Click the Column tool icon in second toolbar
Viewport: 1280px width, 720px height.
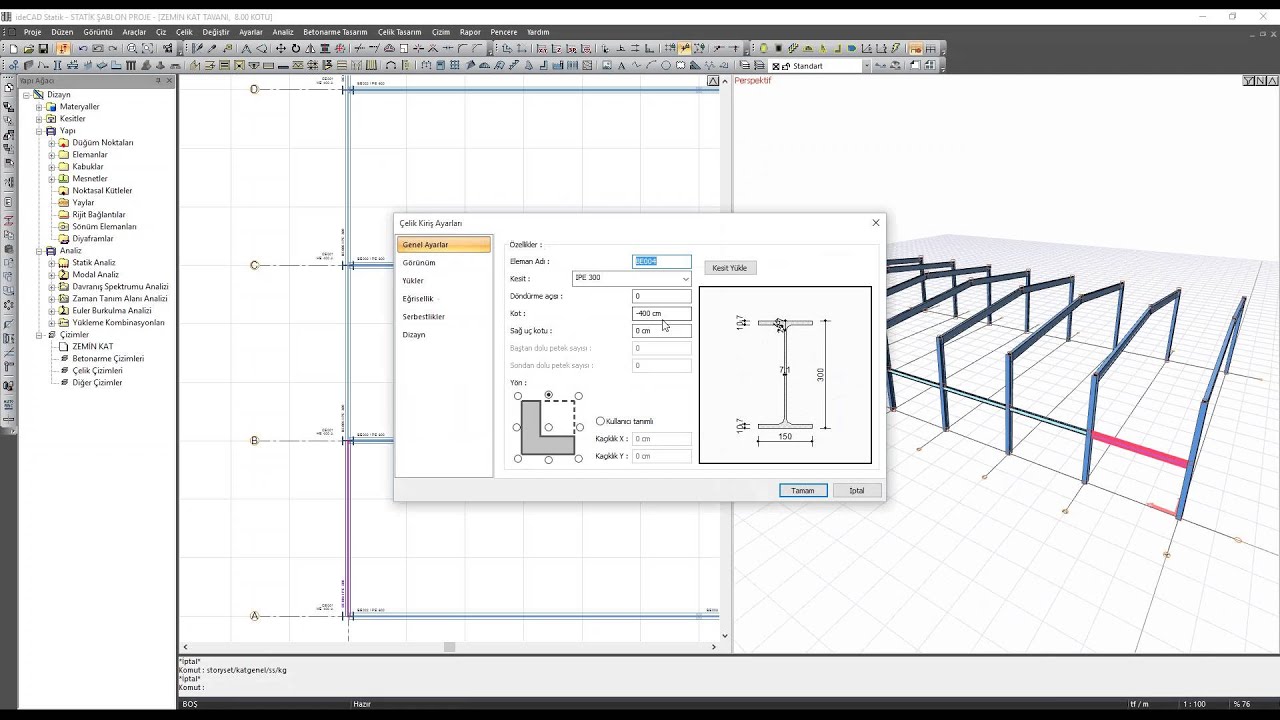click(57, 65)
